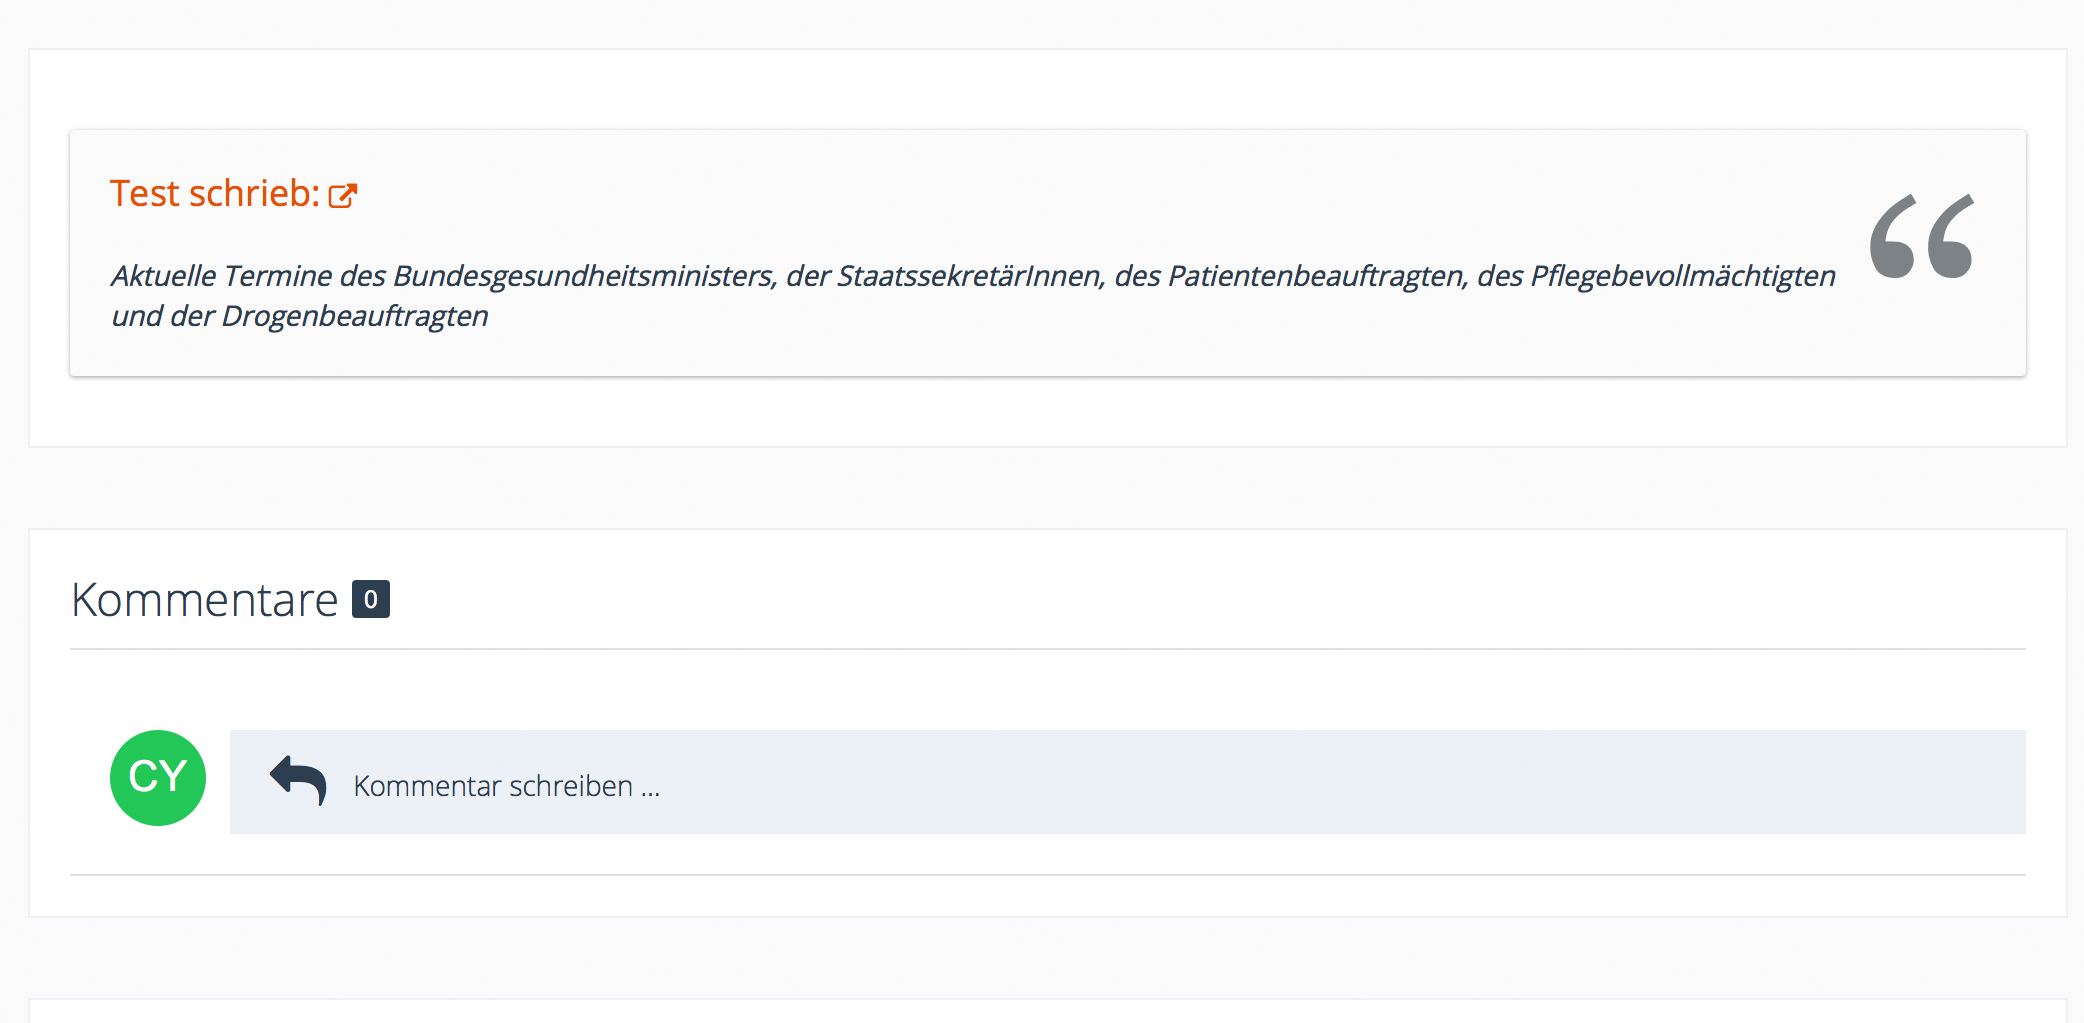Click the word "Patientenbeauftragten" in the quote
The width and height of the screenshot is (2084, 1023).
click(x=1318, y=276)
